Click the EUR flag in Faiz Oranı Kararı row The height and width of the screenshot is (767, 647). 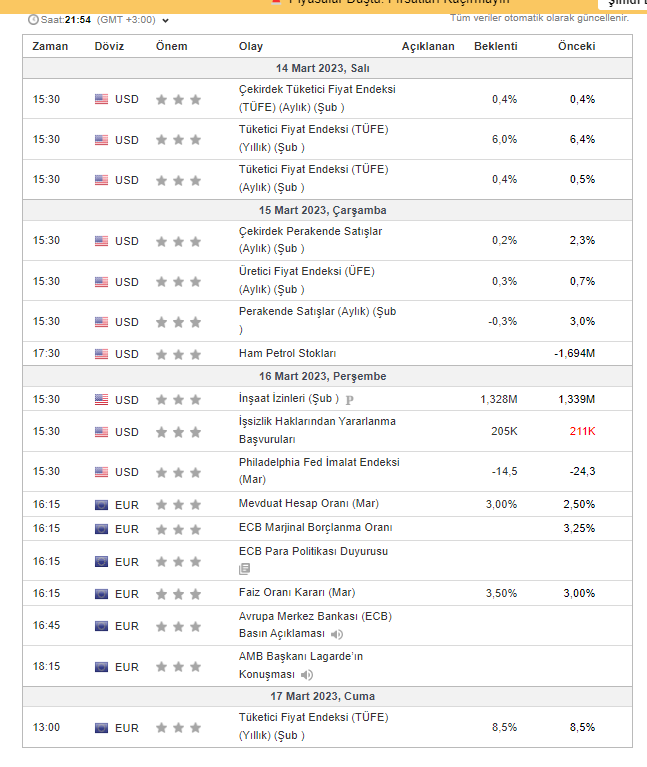(102, 594)
